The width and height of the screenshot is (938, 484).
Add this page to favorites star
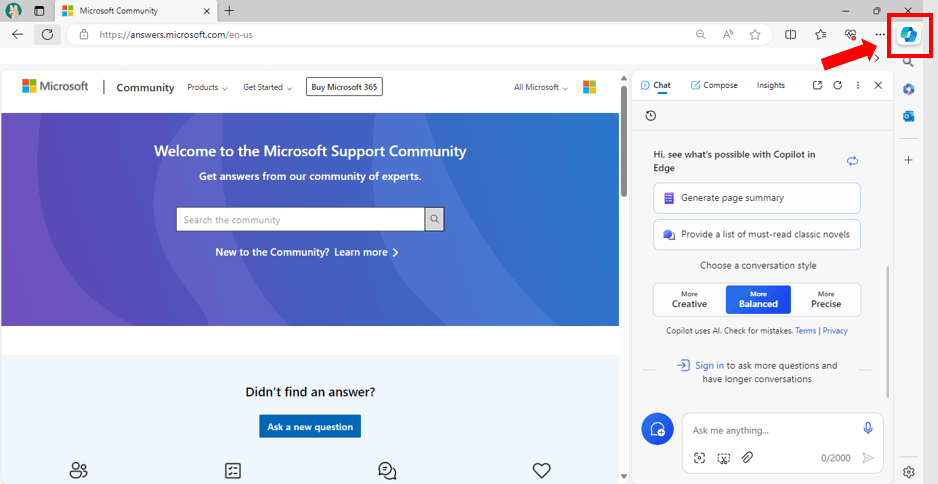tap(755, 35)
